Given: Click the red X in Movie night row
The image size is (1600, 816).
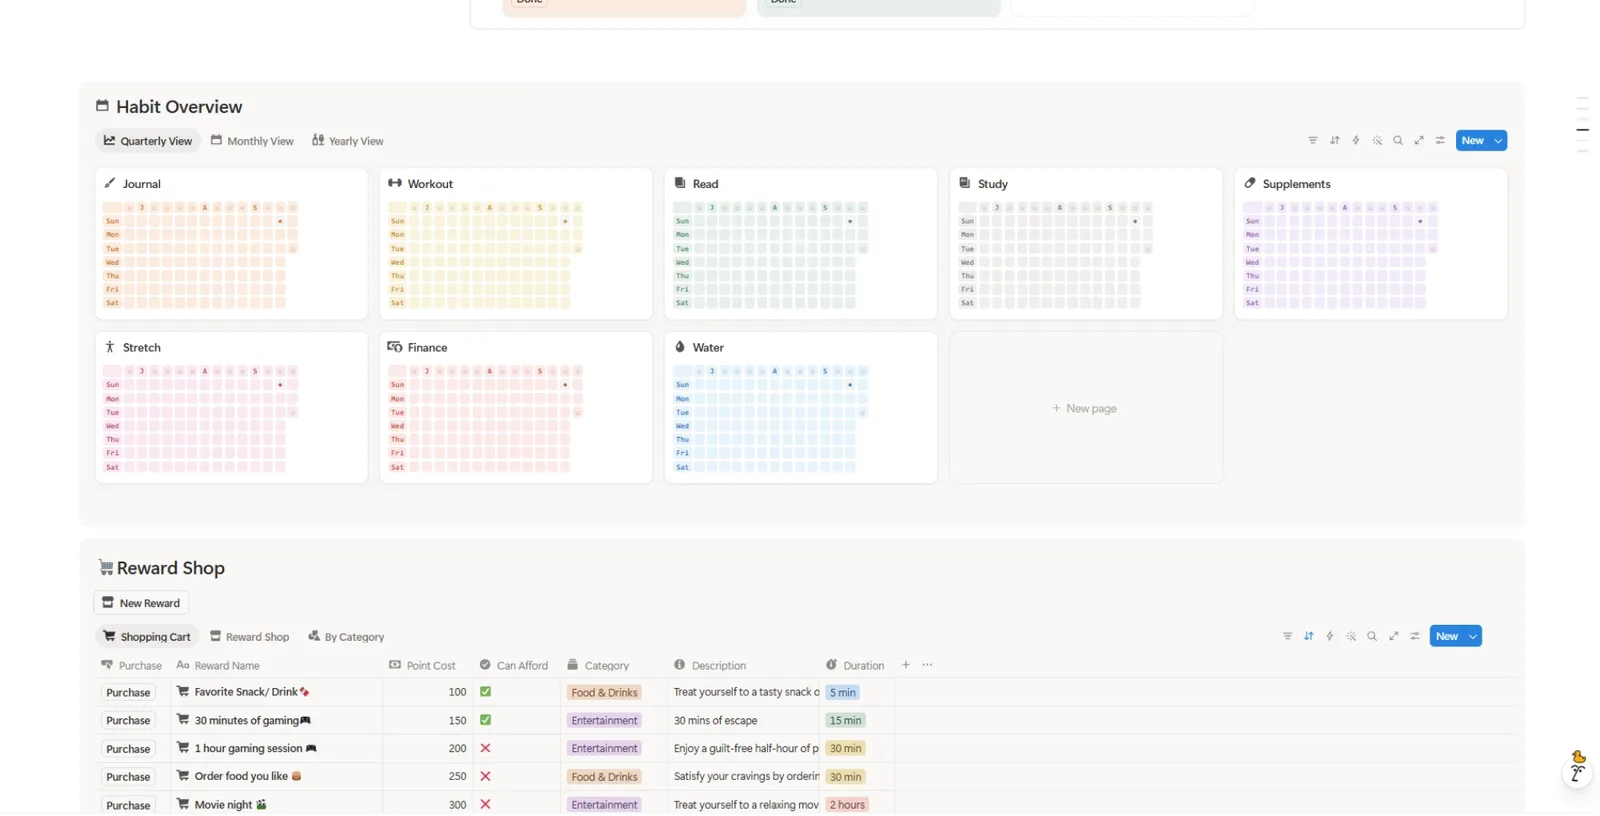Looking at the screenshot, I should [485, 804].
